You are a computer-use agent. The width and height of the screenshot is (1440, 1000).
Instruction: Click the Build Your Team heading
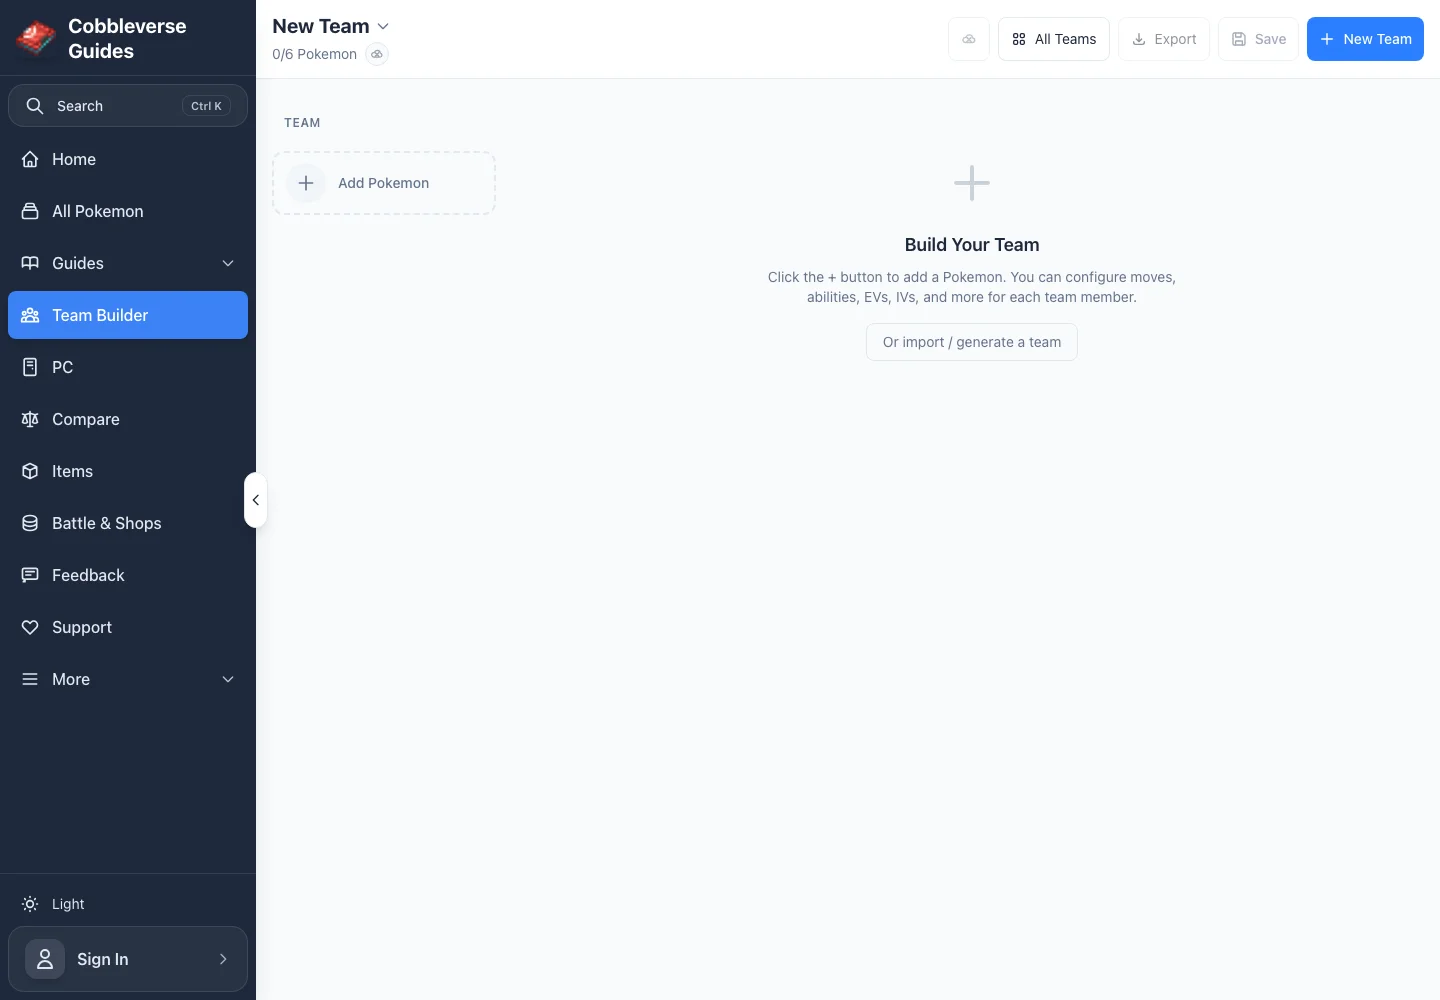972,245
